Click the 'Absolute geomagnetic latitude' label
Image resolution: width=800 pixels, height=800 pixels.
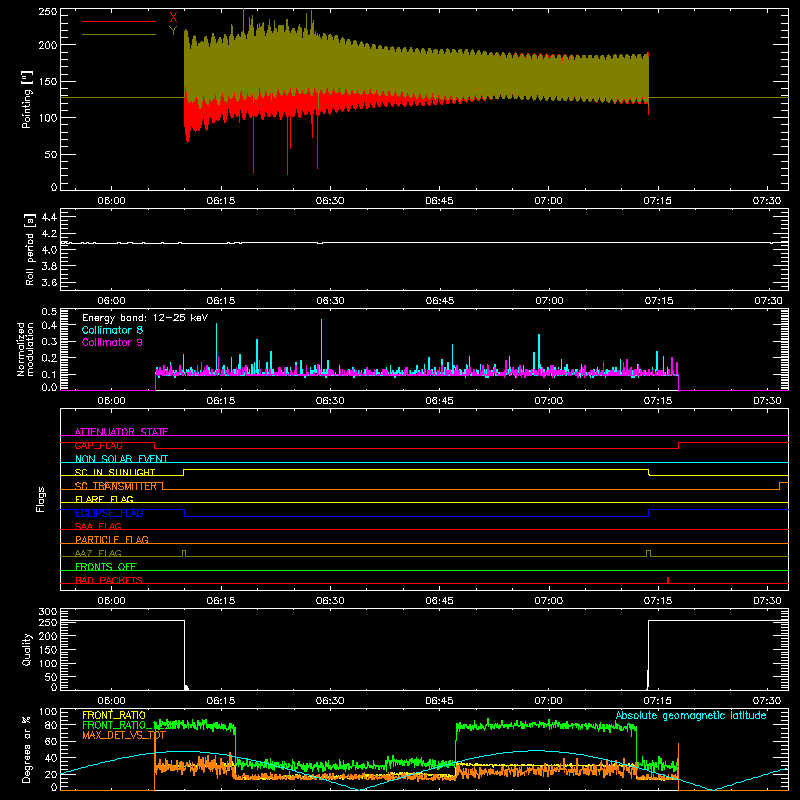coord(691,715)
